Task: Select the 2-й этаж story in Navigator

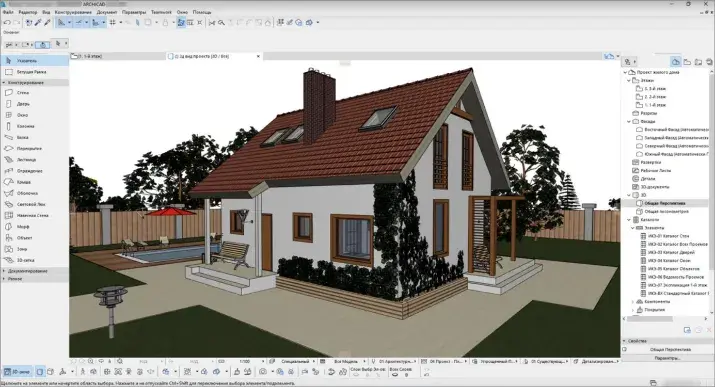Action: click(655, 97)
